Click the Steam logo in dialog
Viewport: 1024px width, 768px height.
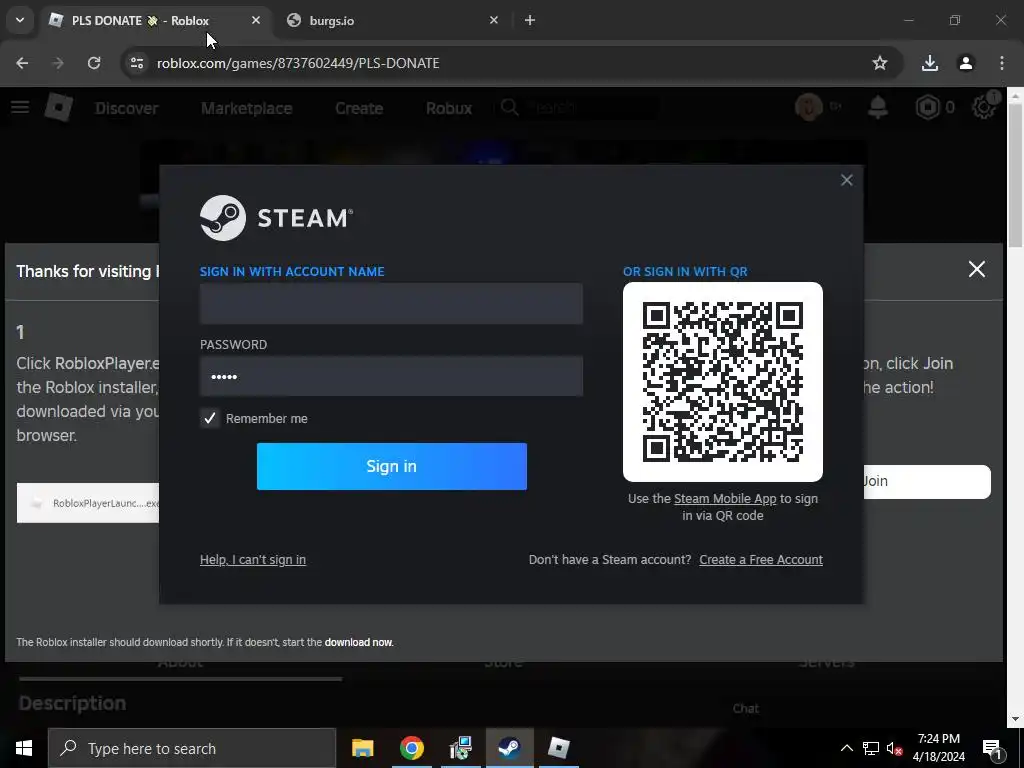point(276,218)
